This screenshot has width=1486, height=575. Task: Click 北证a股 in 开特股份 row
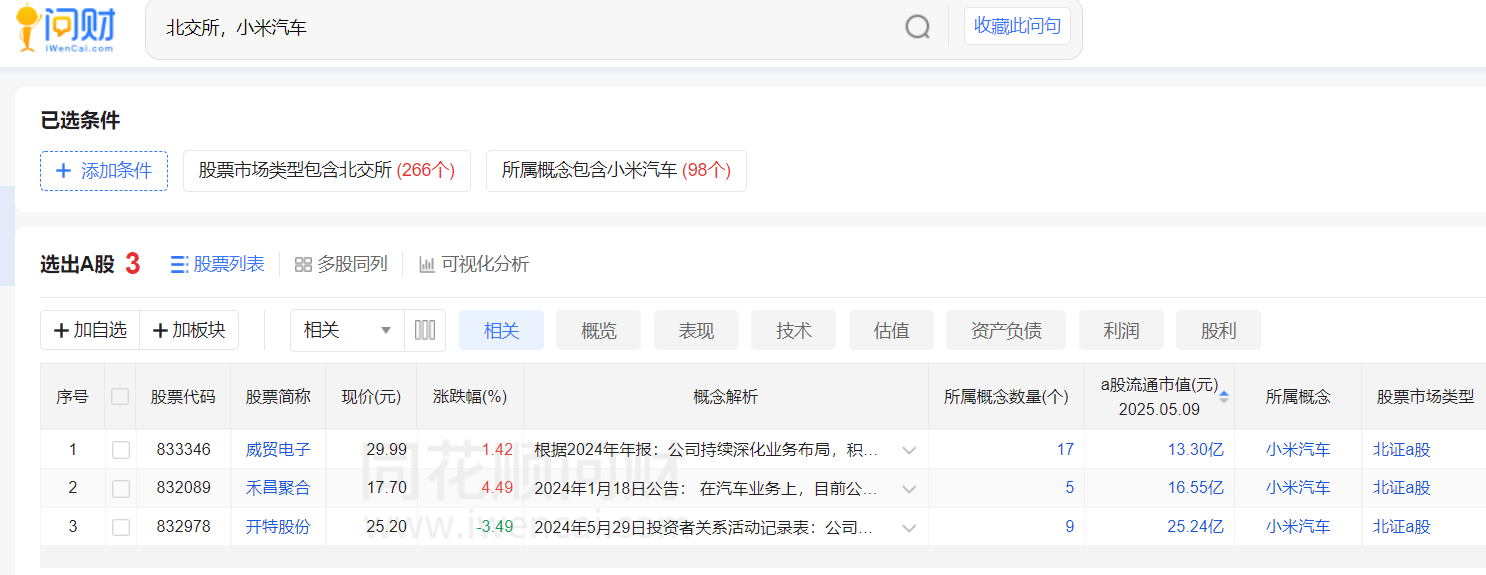[x=1401, y=526]
